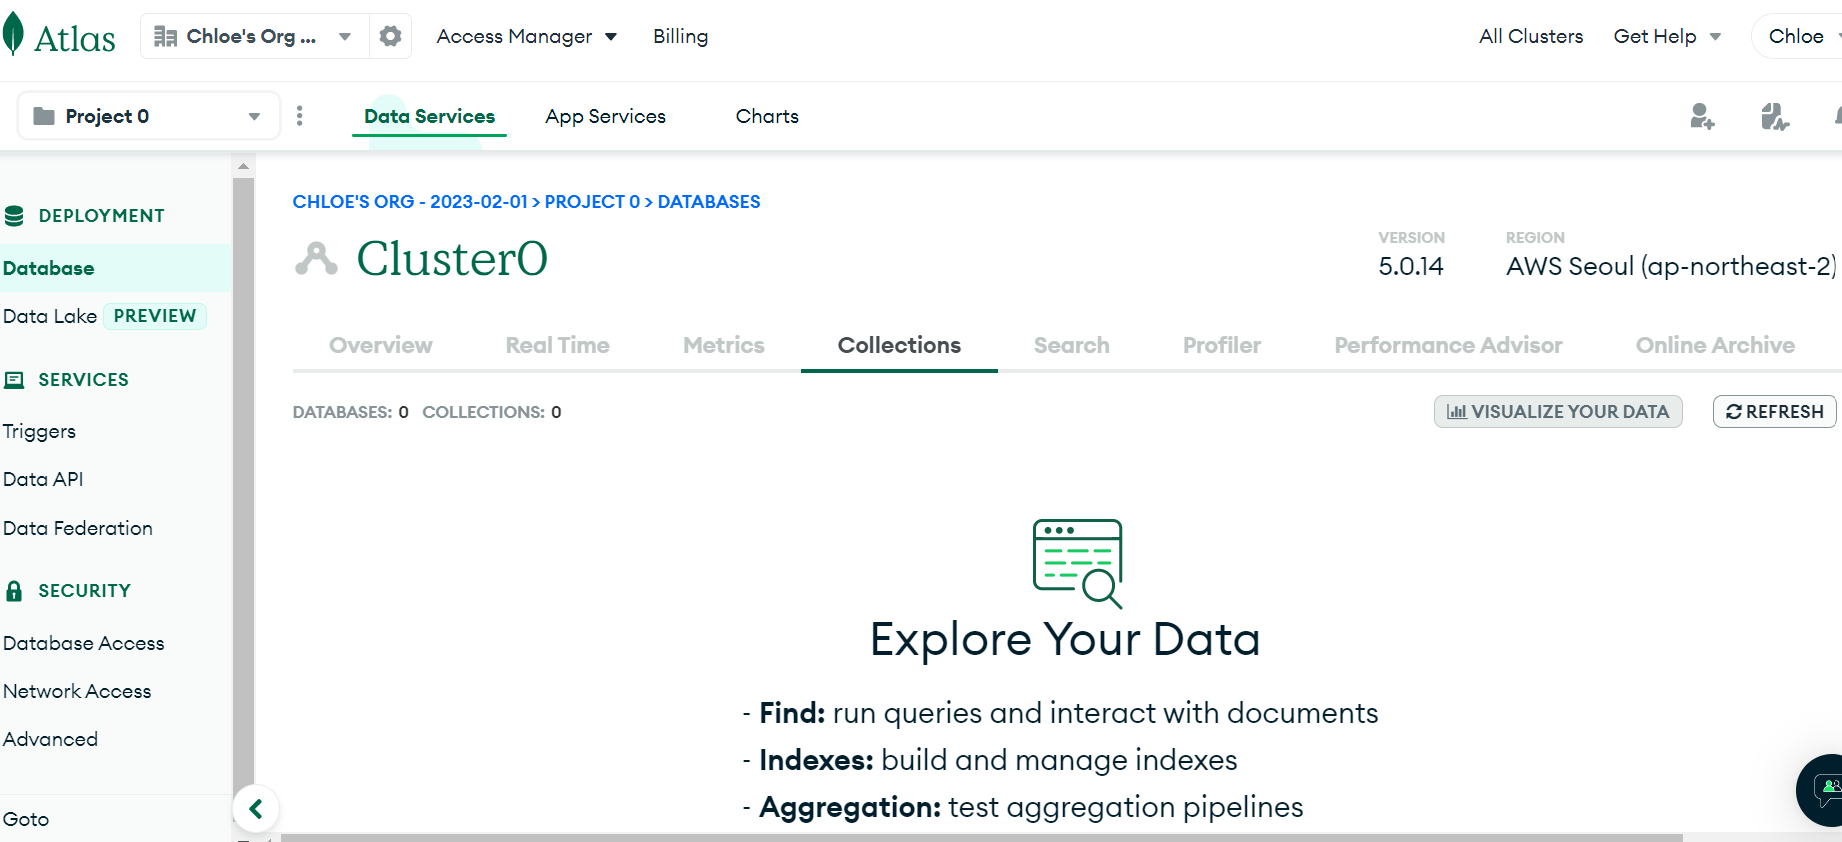
Task: Expand the Project 0 project selector
Action: click(x=148, y=116)
